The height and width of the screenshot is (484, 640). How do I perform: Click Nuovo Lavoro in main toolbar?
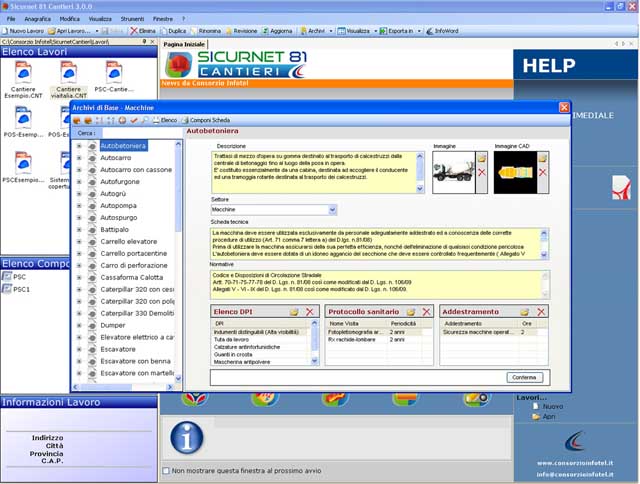coord(22,31)
